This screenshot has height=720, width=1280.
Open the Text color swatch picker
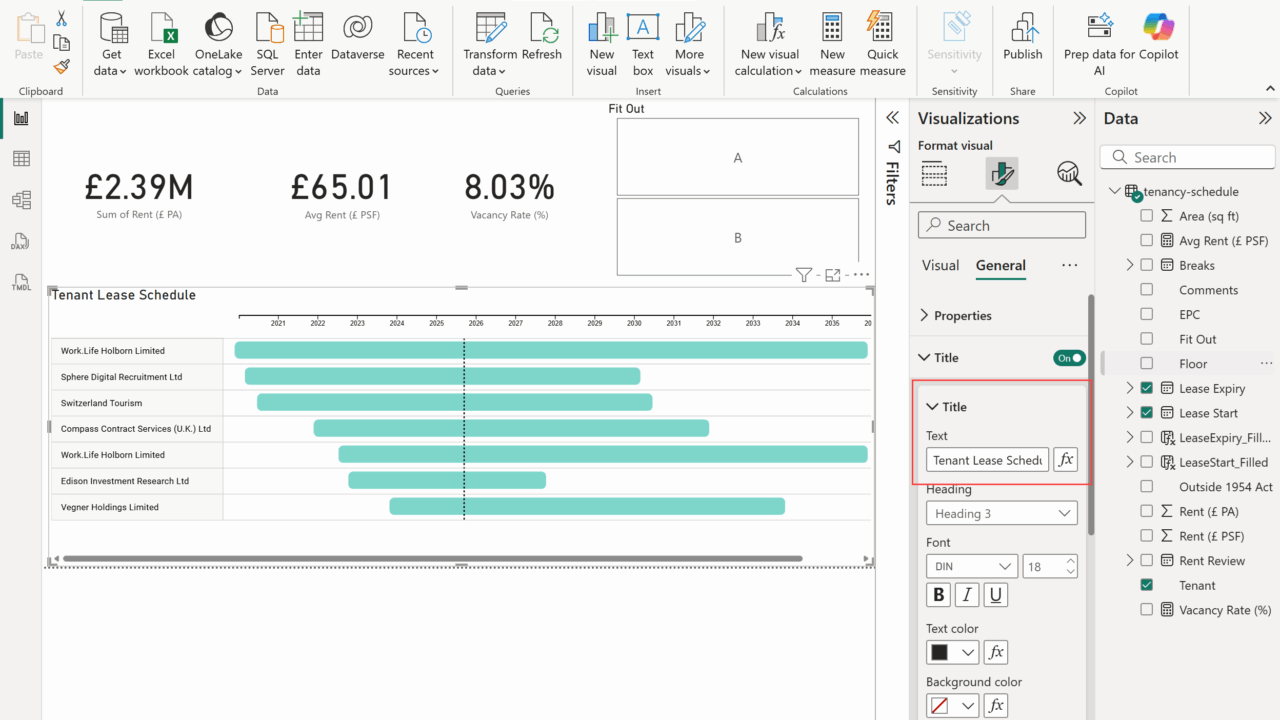pos(952,653)
